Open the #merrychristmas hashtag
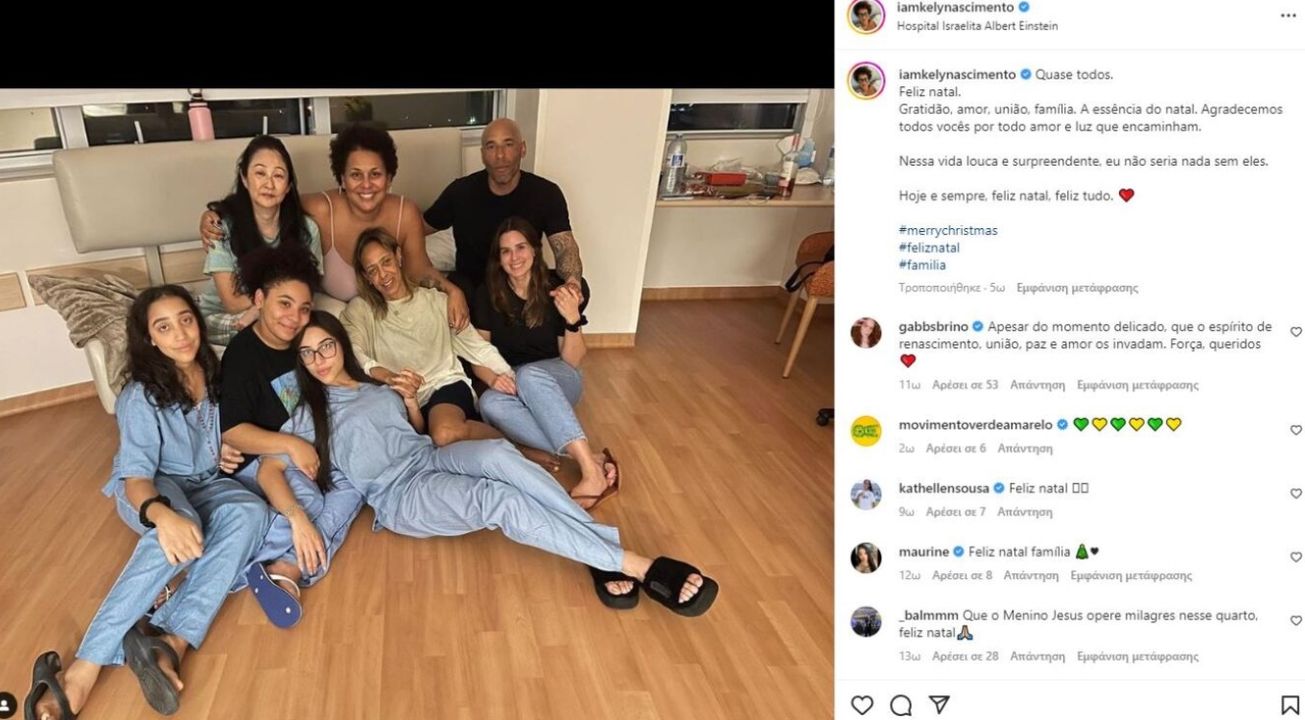The width and height of the screenshot is (1305, 720). tap(948, 230)
